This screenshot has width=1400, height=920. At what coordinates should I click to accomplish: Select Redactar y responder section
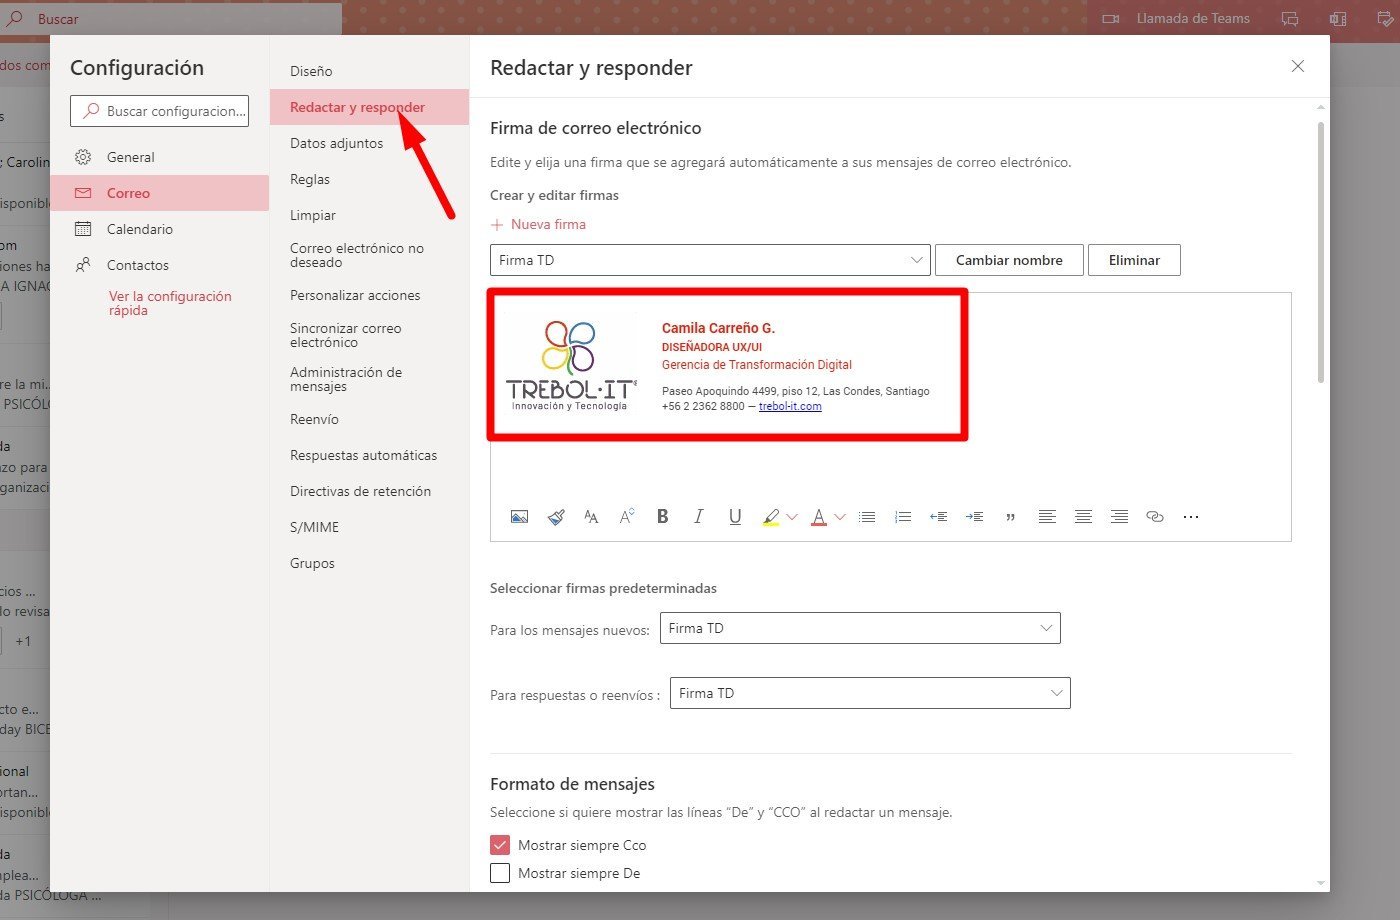pos(369,107)
